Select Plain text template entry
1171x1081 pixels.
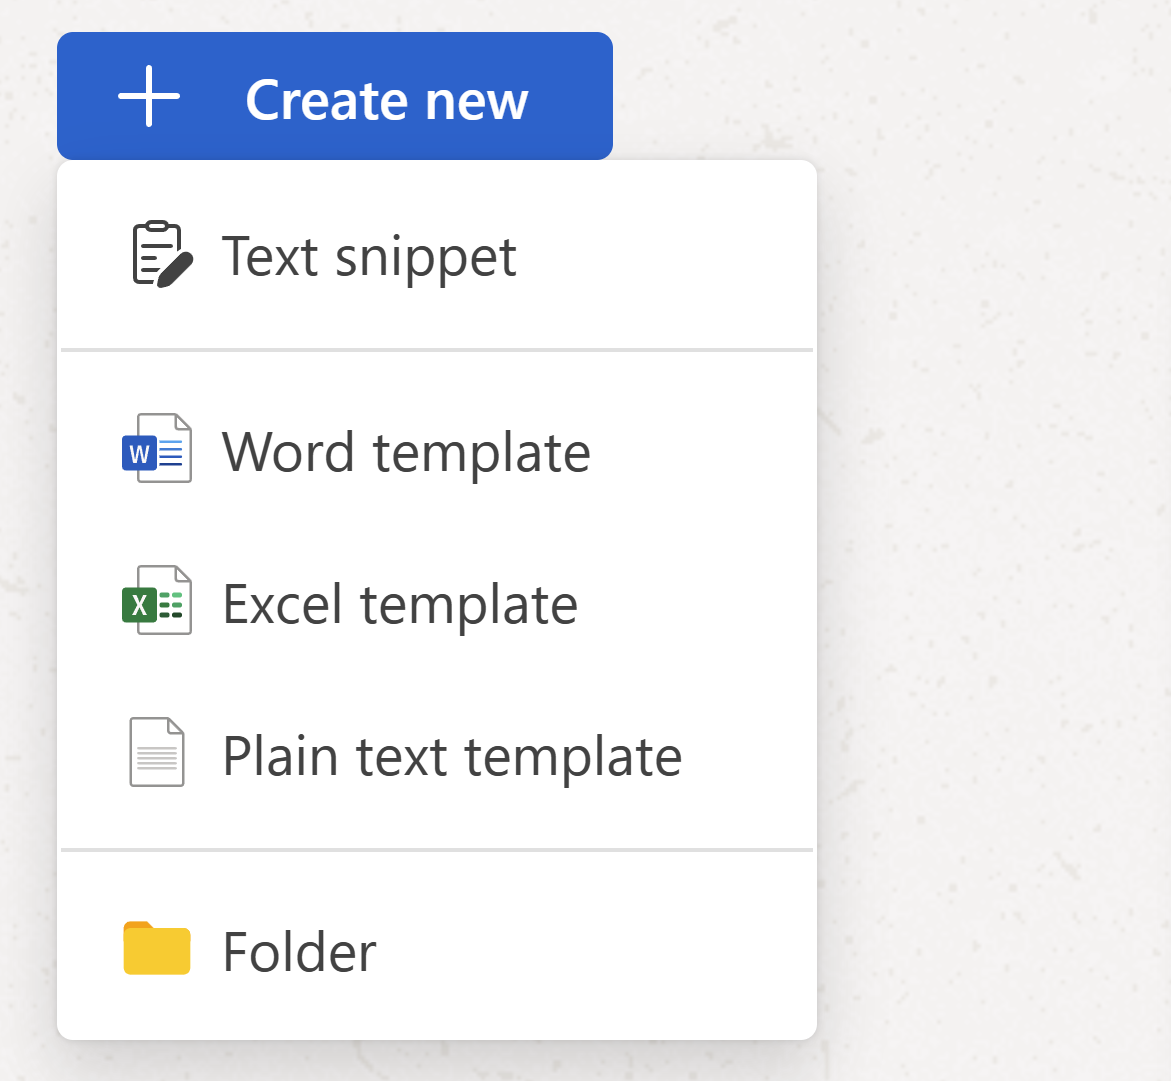tap(437, 755)
